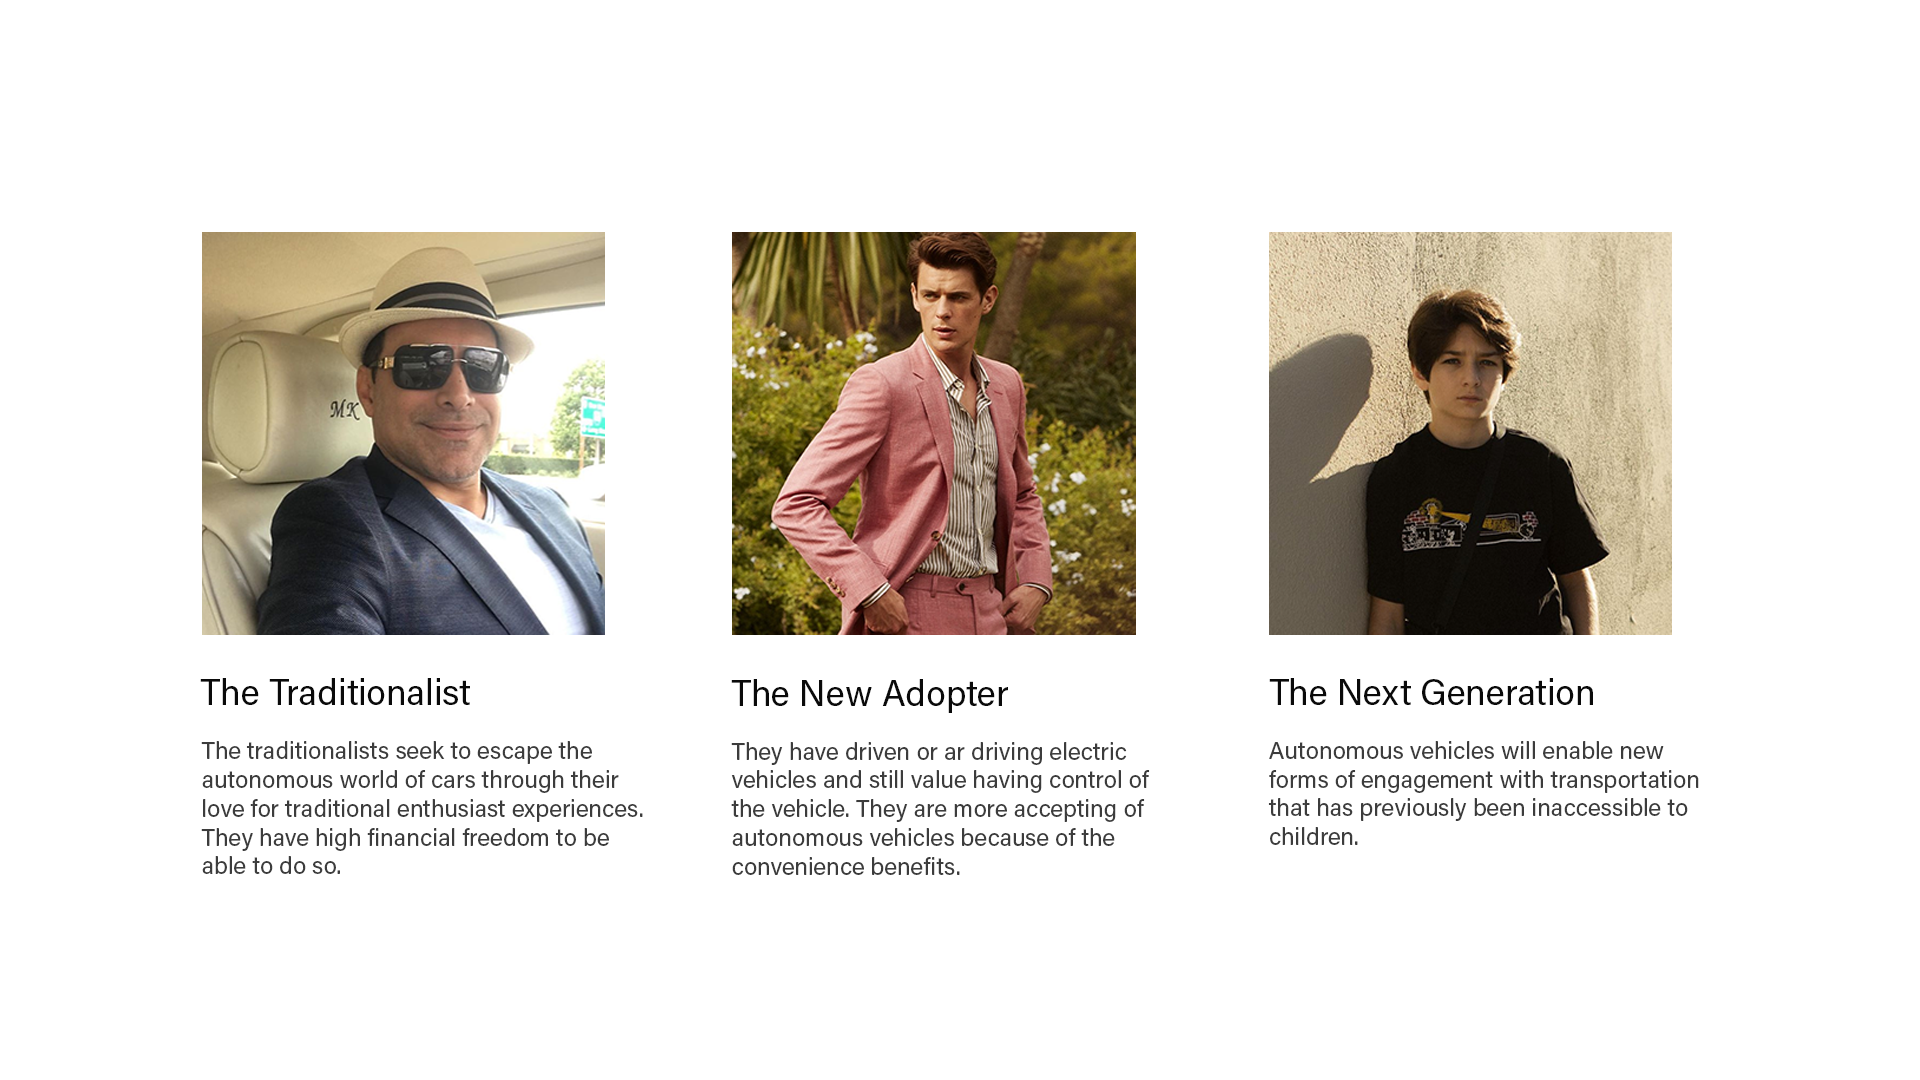The width and height of the screenshot is (1920, 1080).
Task: Click the MK monogram on headrest
Action: (x=344, y=409)
